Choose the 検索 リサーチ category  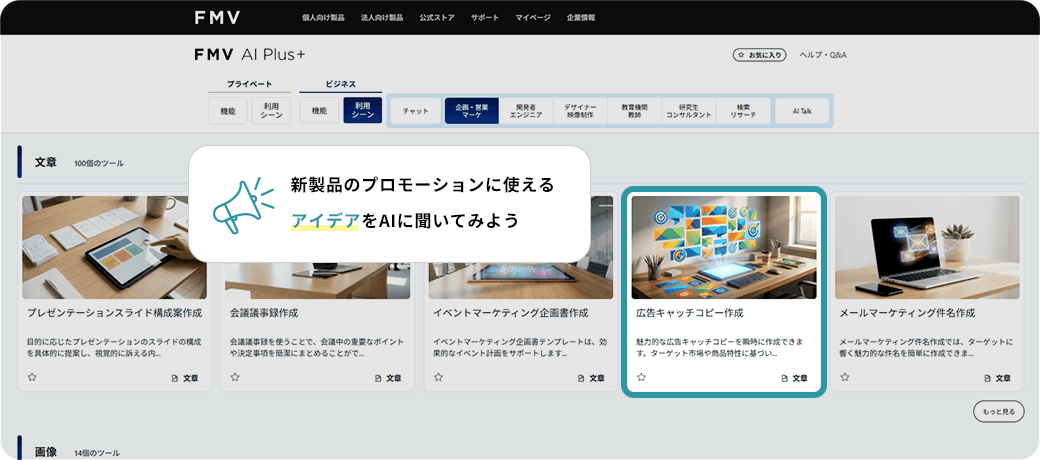[743, 111]
